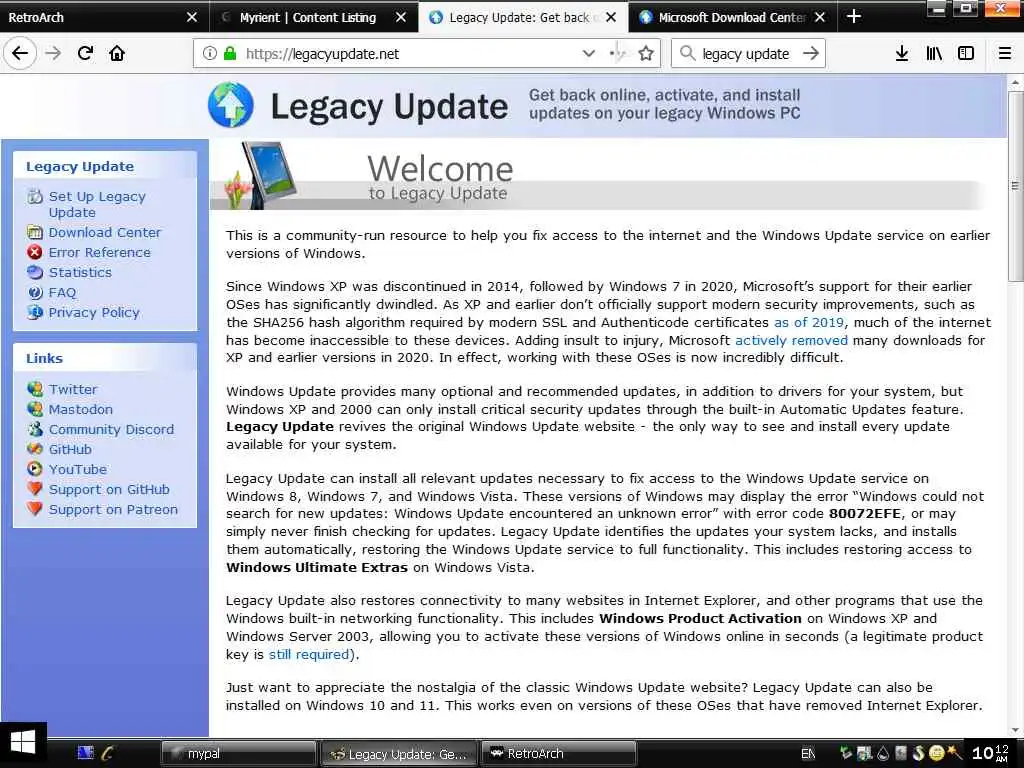
Task: Click the Twitter globe icon
Action: point(35,389)
